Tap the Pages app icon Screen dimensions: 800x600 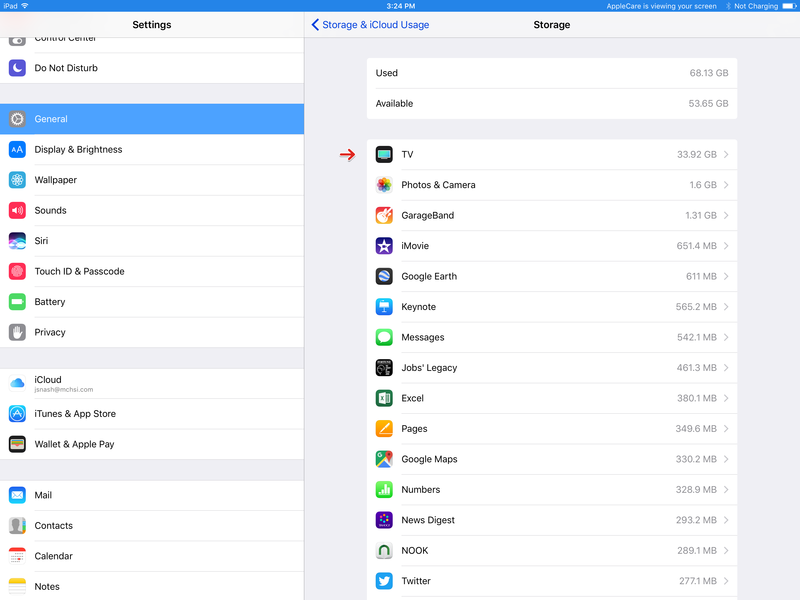[x=384, y=429]
